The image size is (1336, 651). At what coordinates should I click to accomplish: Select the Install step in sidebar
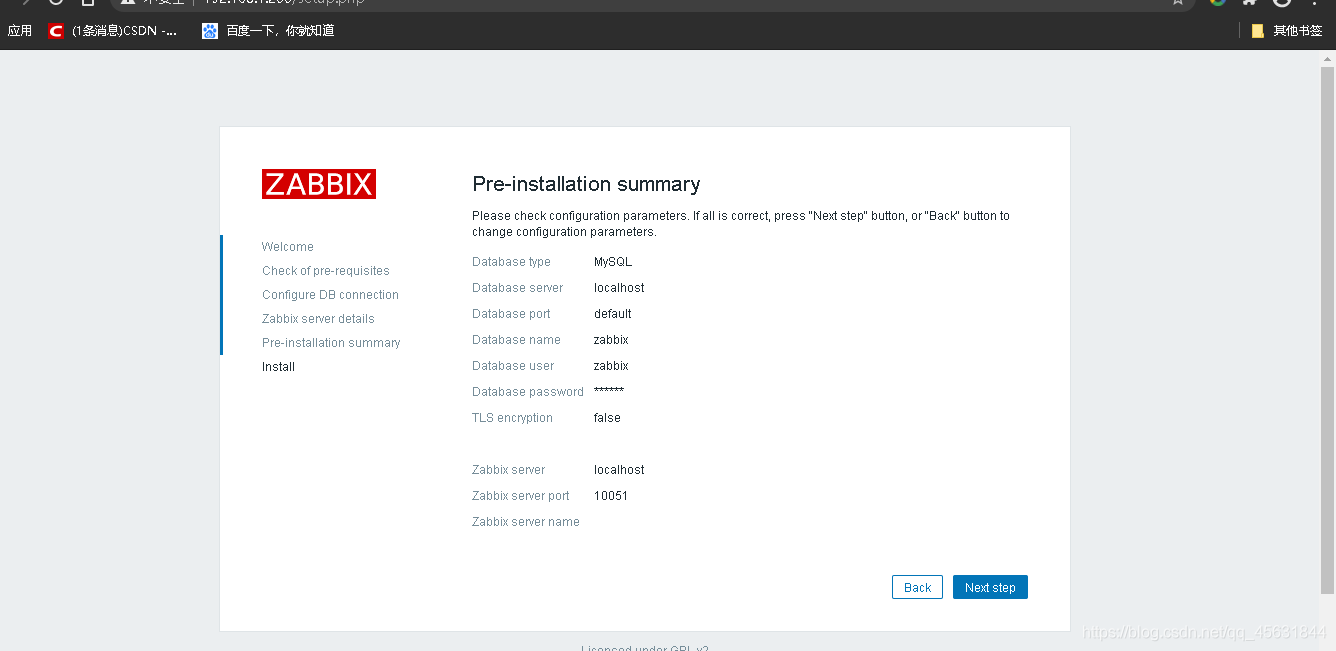(x=278, y=367)
